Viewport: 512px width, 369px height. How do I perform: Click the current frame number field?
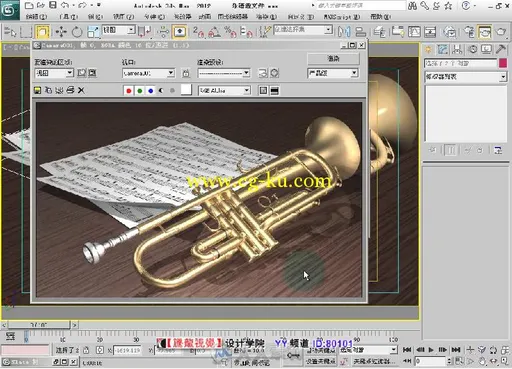point(430,361)
